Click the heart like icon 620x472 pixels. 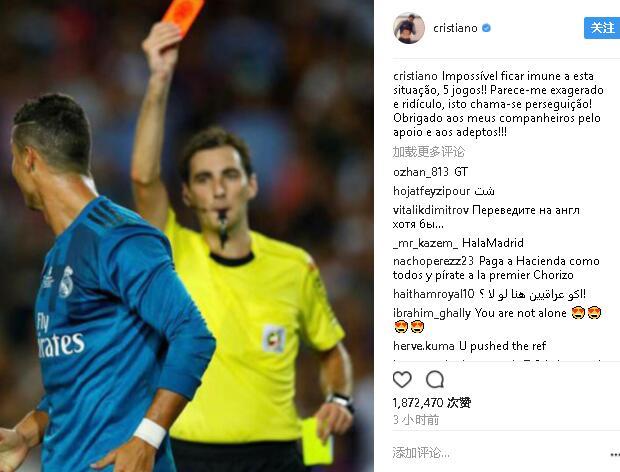(x=402, y=379)
